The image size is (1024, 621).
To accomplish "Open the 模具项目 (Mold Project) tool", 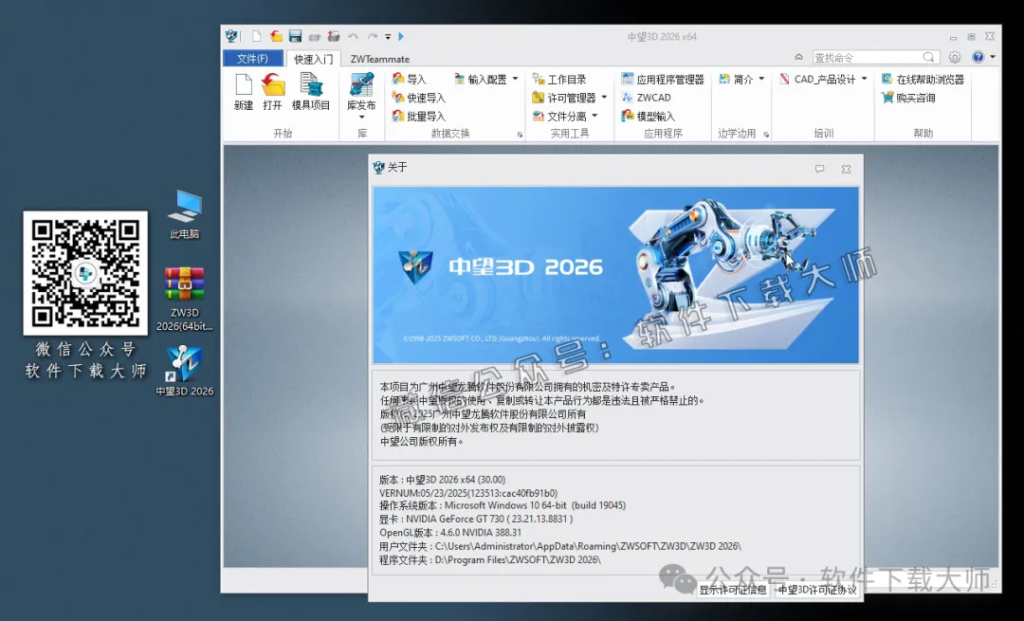I will pos(312,94).
